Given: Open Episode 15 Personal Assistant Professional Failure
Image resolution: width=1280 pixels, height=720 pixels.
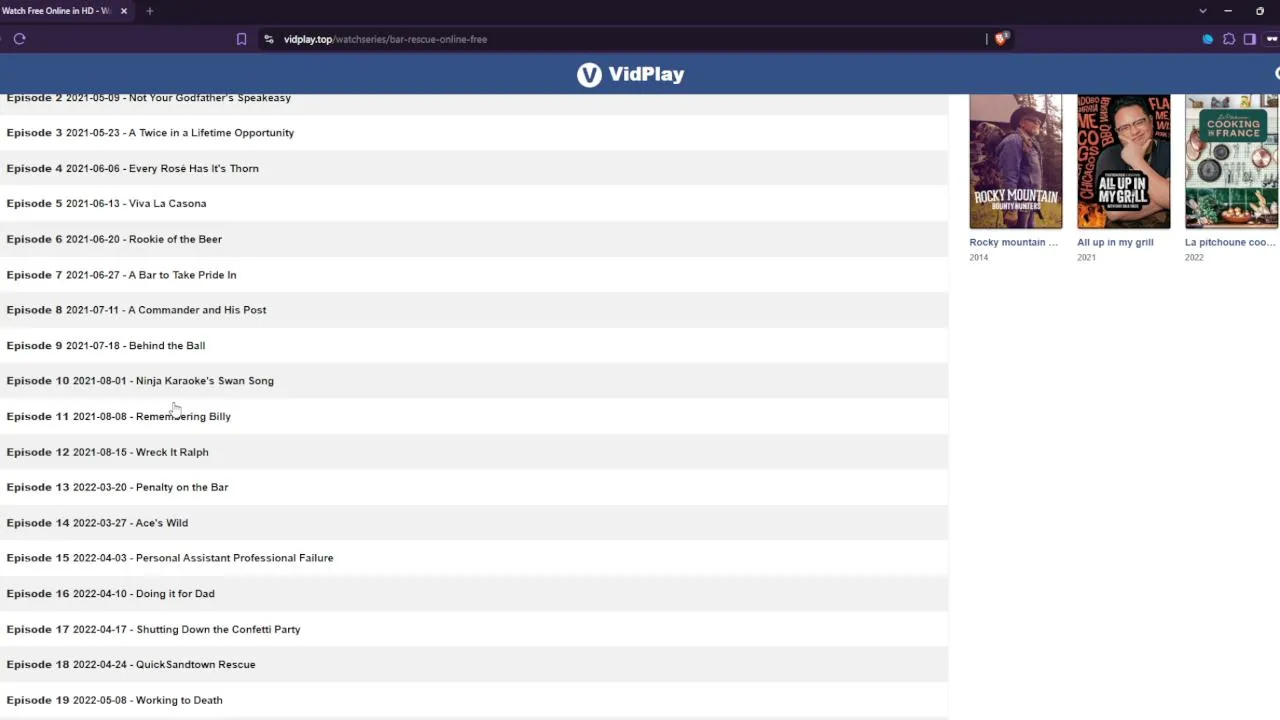Looking at the screenshot, I should (x=474, y=559).
